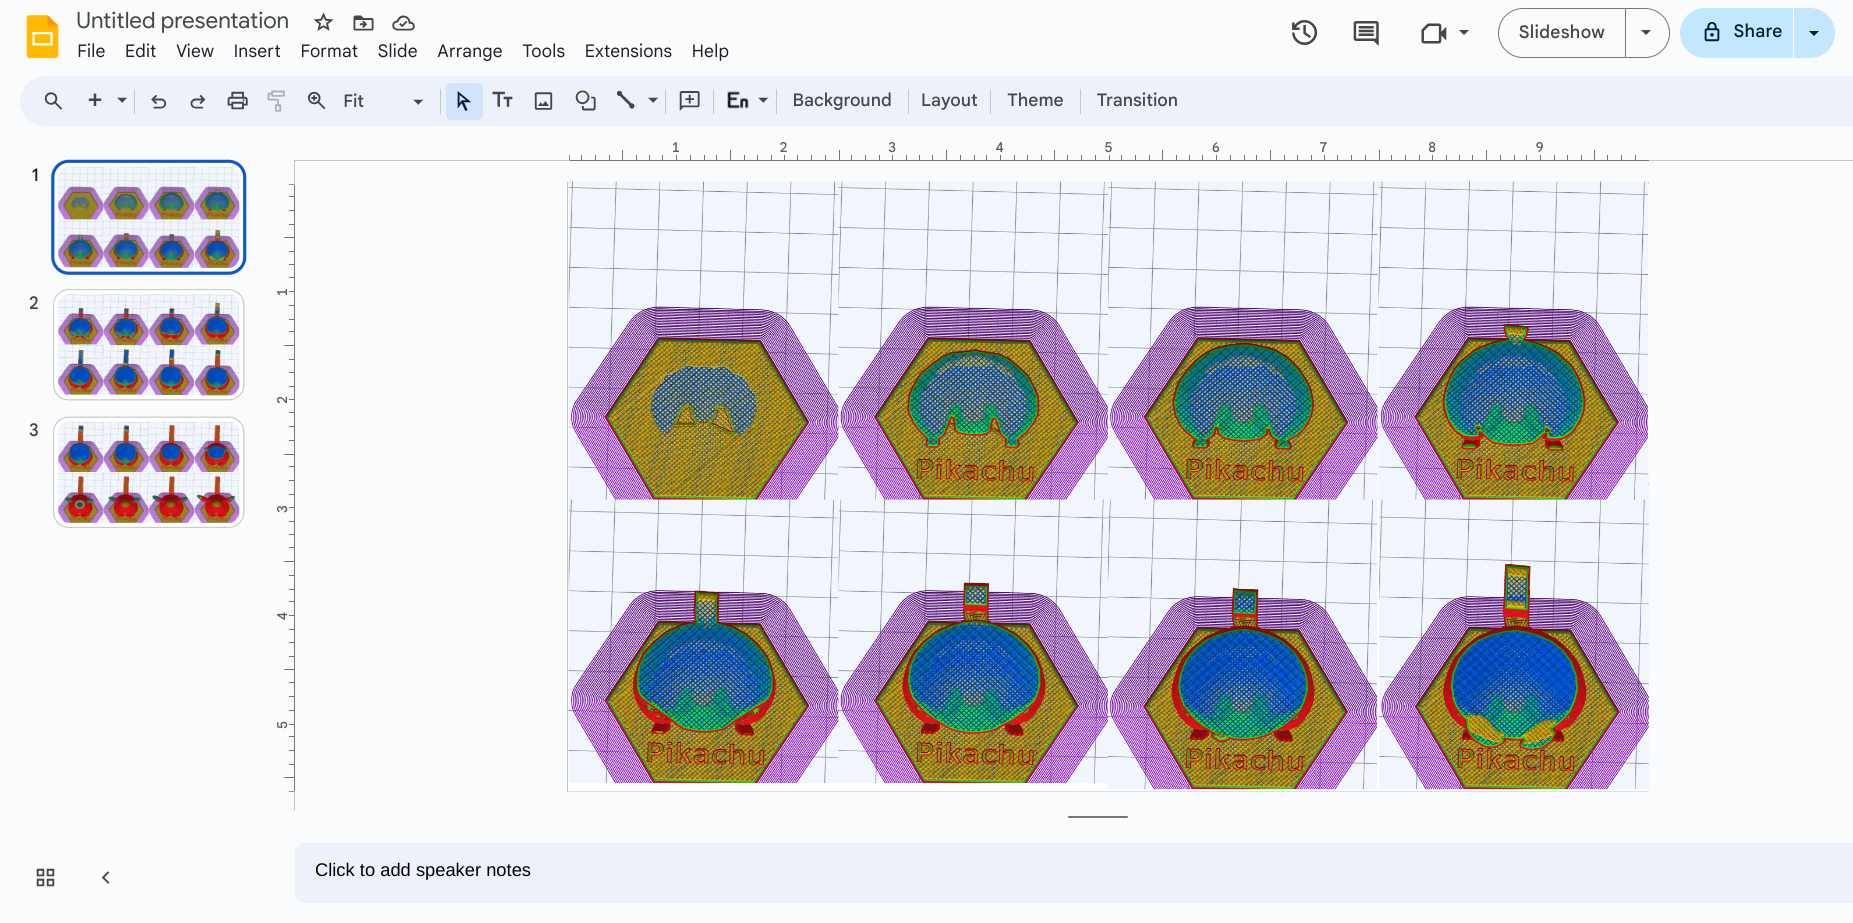This screenshot has height=923, width=1853.
Task: Open version history clock icon
Action: tap(1304, 33)
